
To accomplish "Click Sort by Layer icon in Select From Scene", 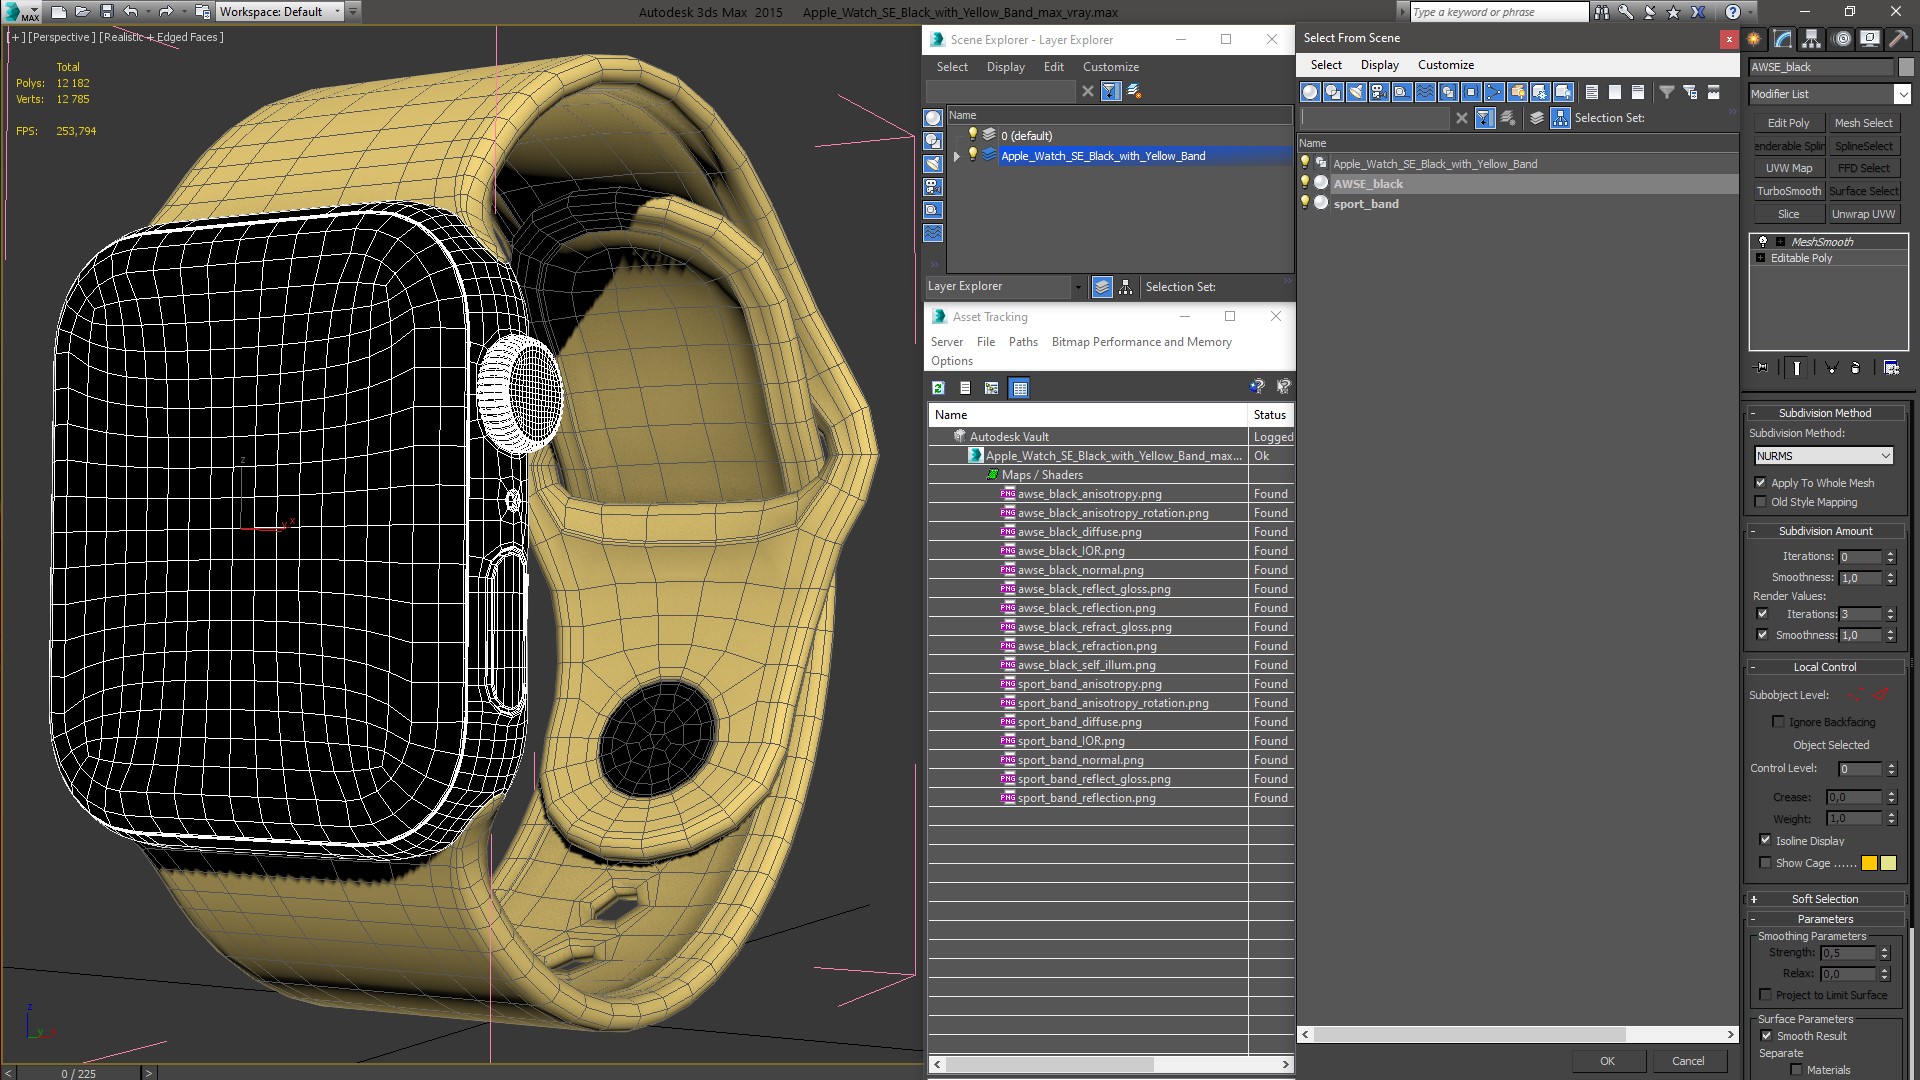I will [x=1537, y=118].
